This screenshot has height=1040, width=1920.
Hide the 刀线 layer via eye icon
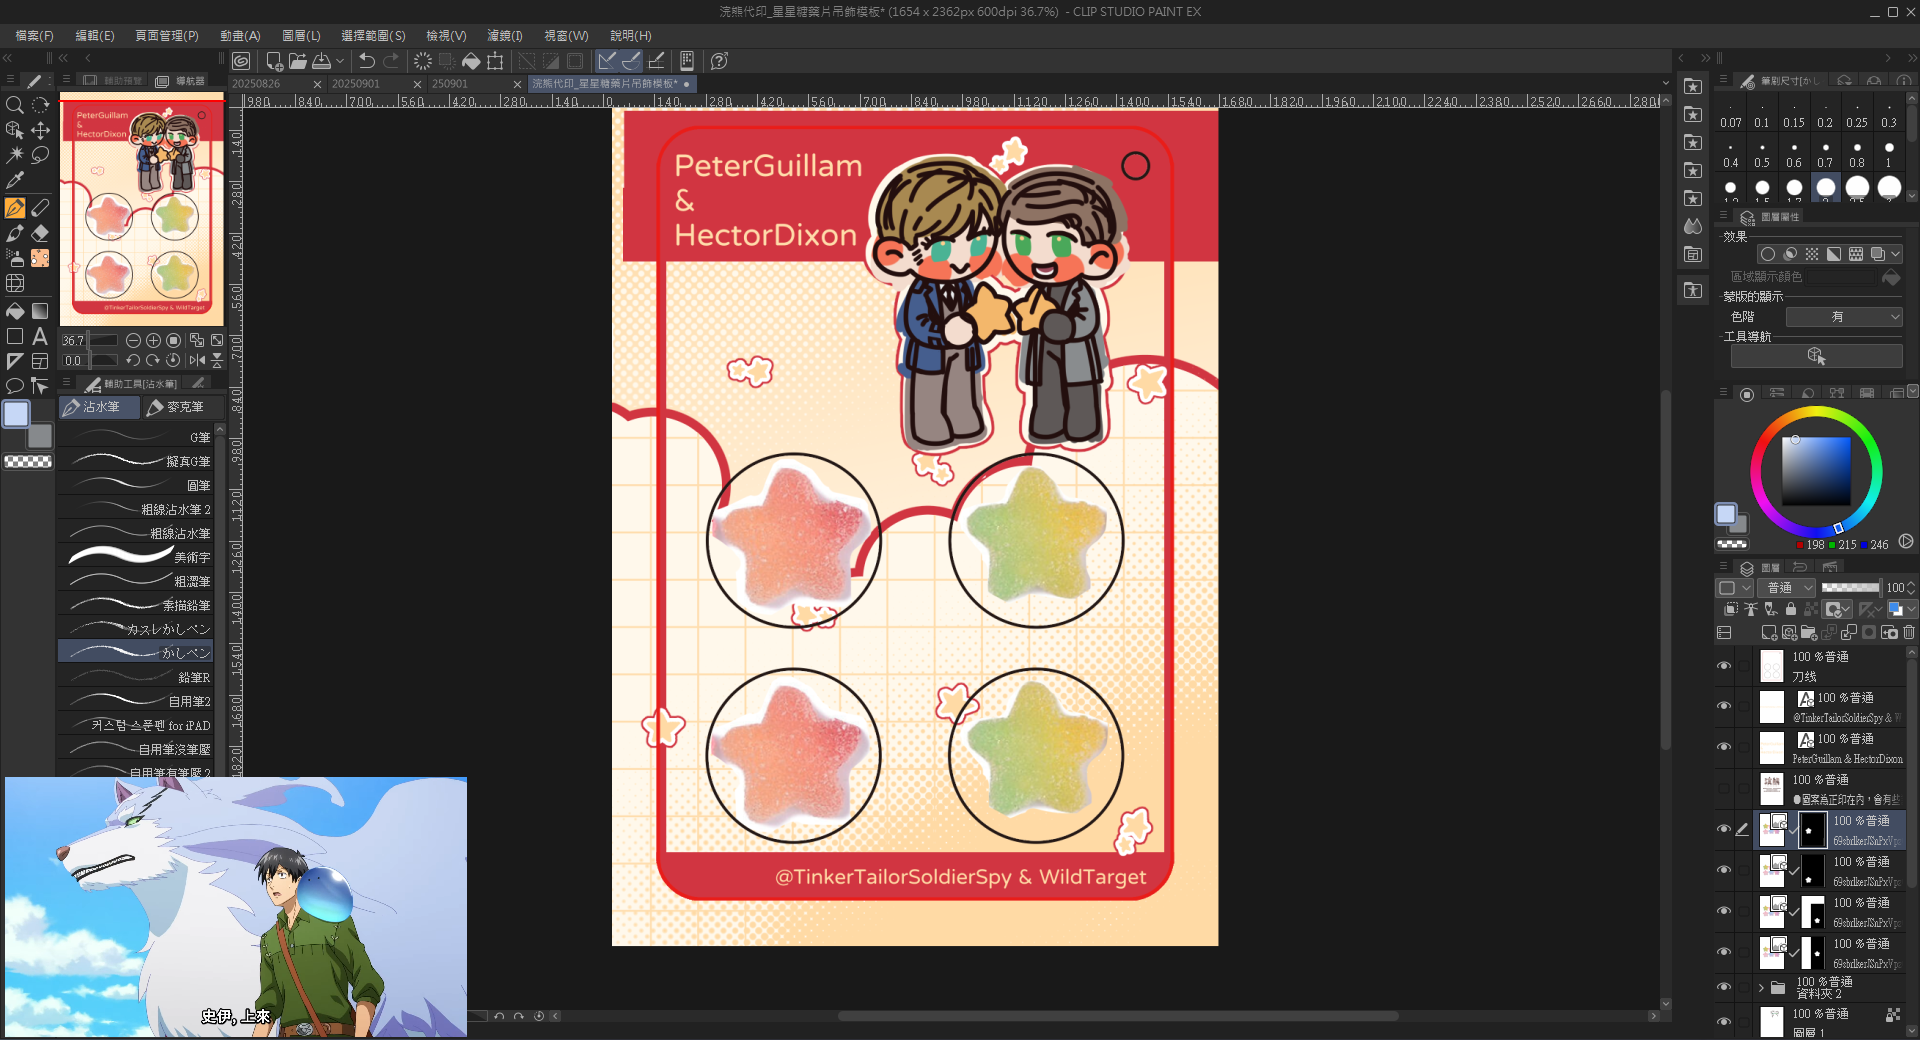click(1724, 665)
